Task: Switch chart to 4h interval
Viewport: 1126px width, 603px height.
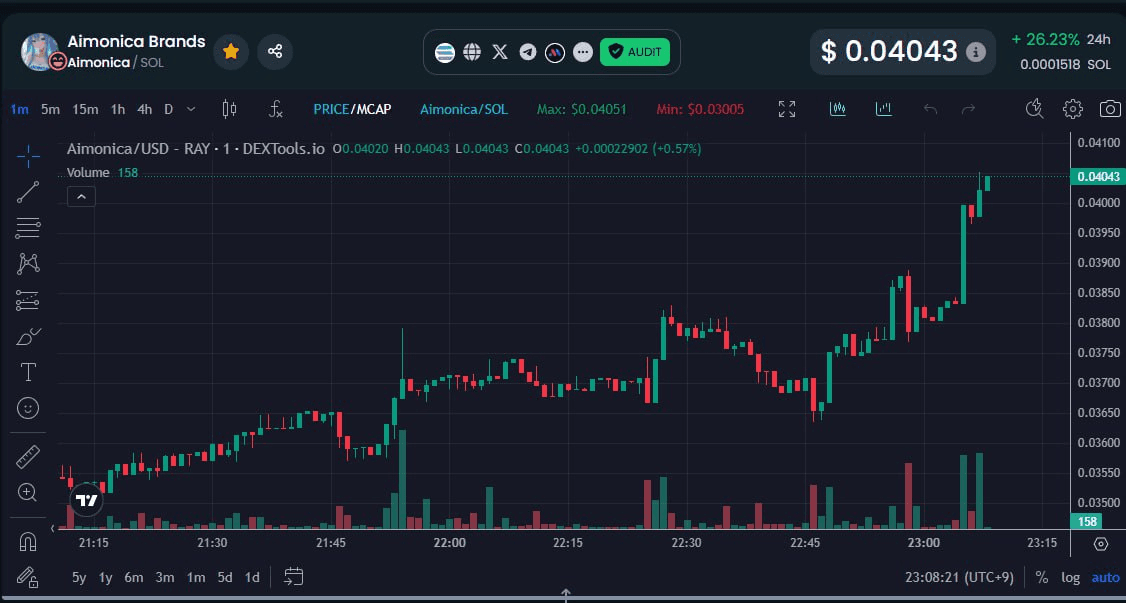Action: (x=144, y=109)
